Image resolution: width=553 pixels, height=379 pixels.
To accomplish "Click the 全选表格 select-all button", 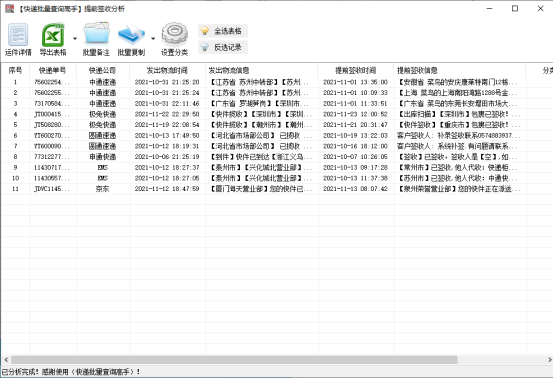I will pyautogui.click(x=223, y=31).
